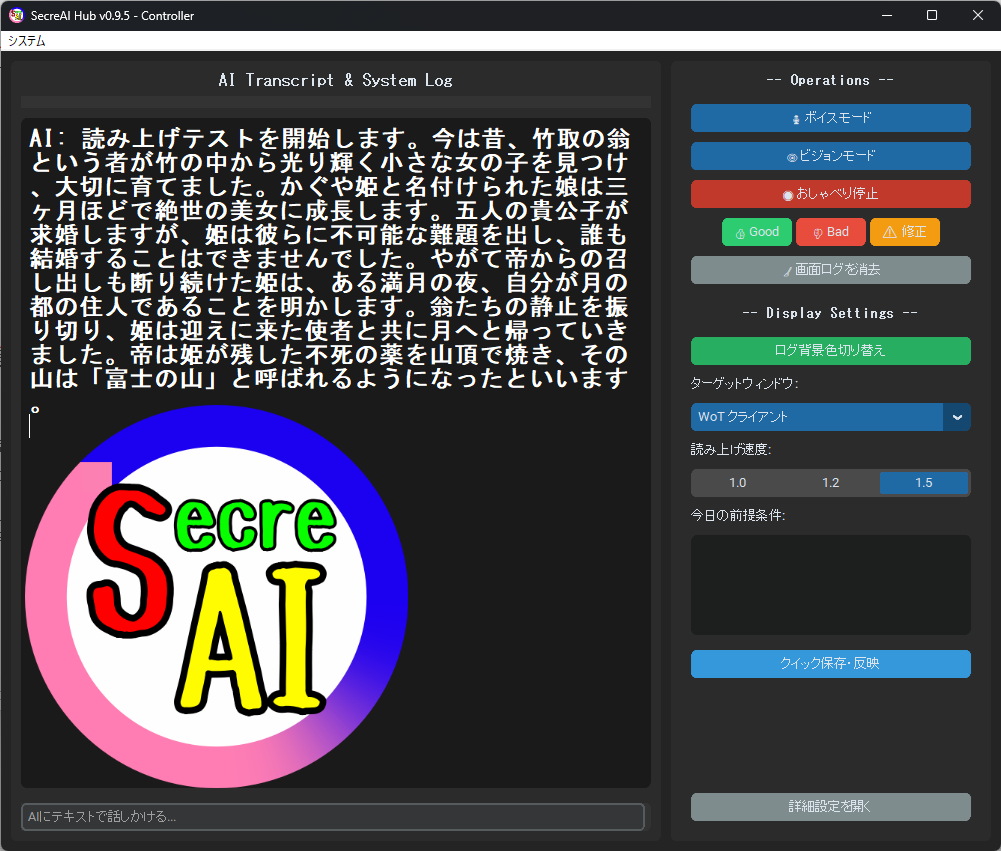1001x851 pixels.
Task: Set reading speed to 1.2
Action: point(831,483)
